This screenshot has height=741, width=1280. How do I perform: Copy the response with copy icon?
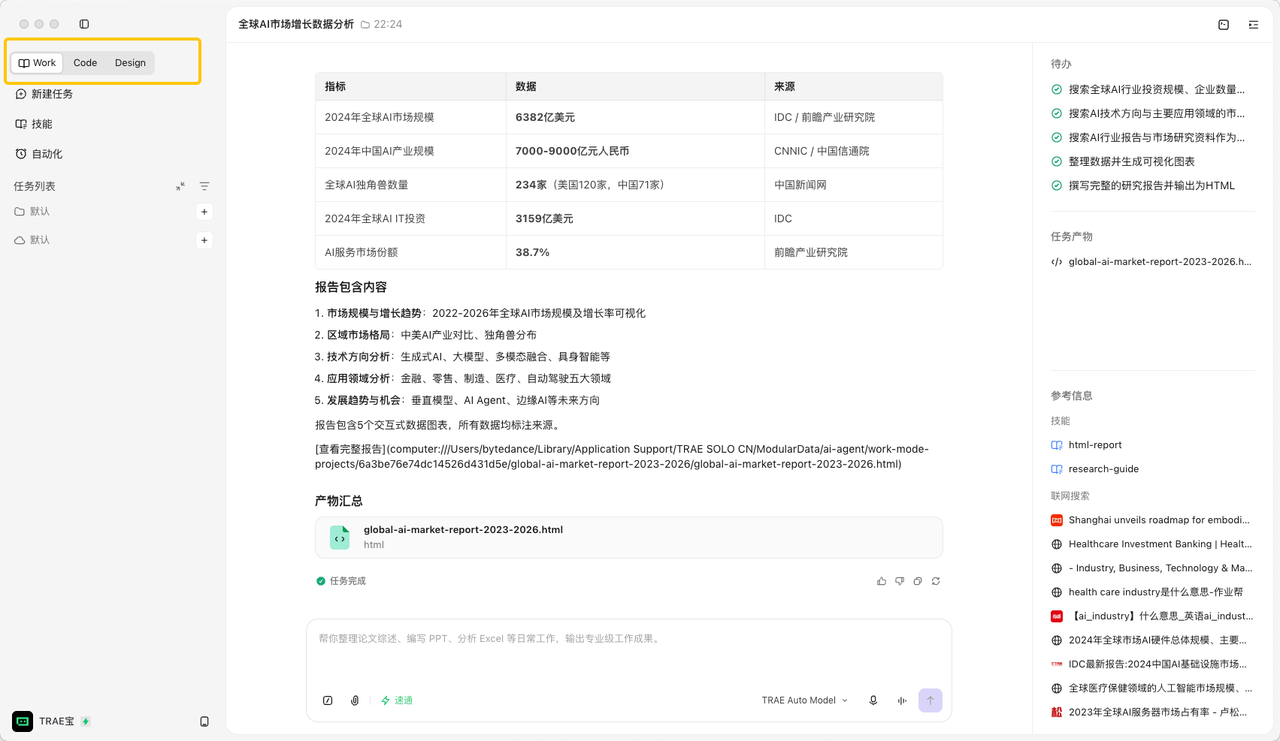917,581
